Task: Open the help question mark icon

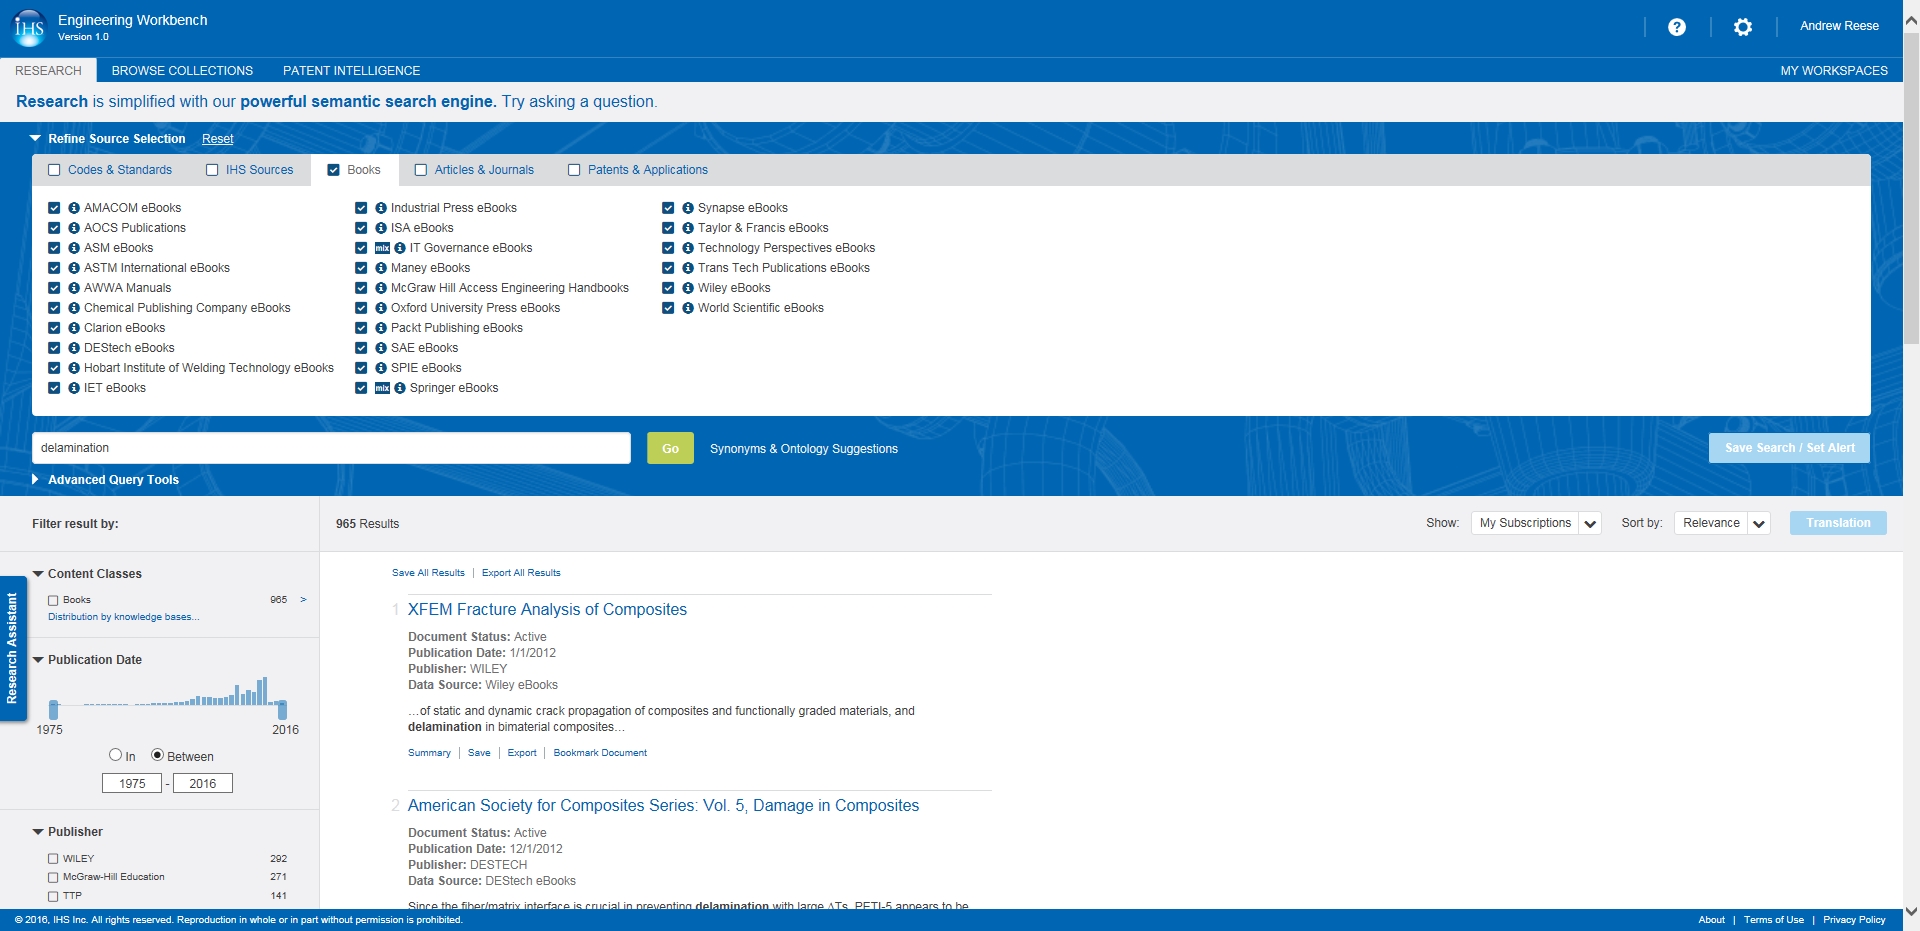Action: coord(1677,27)
